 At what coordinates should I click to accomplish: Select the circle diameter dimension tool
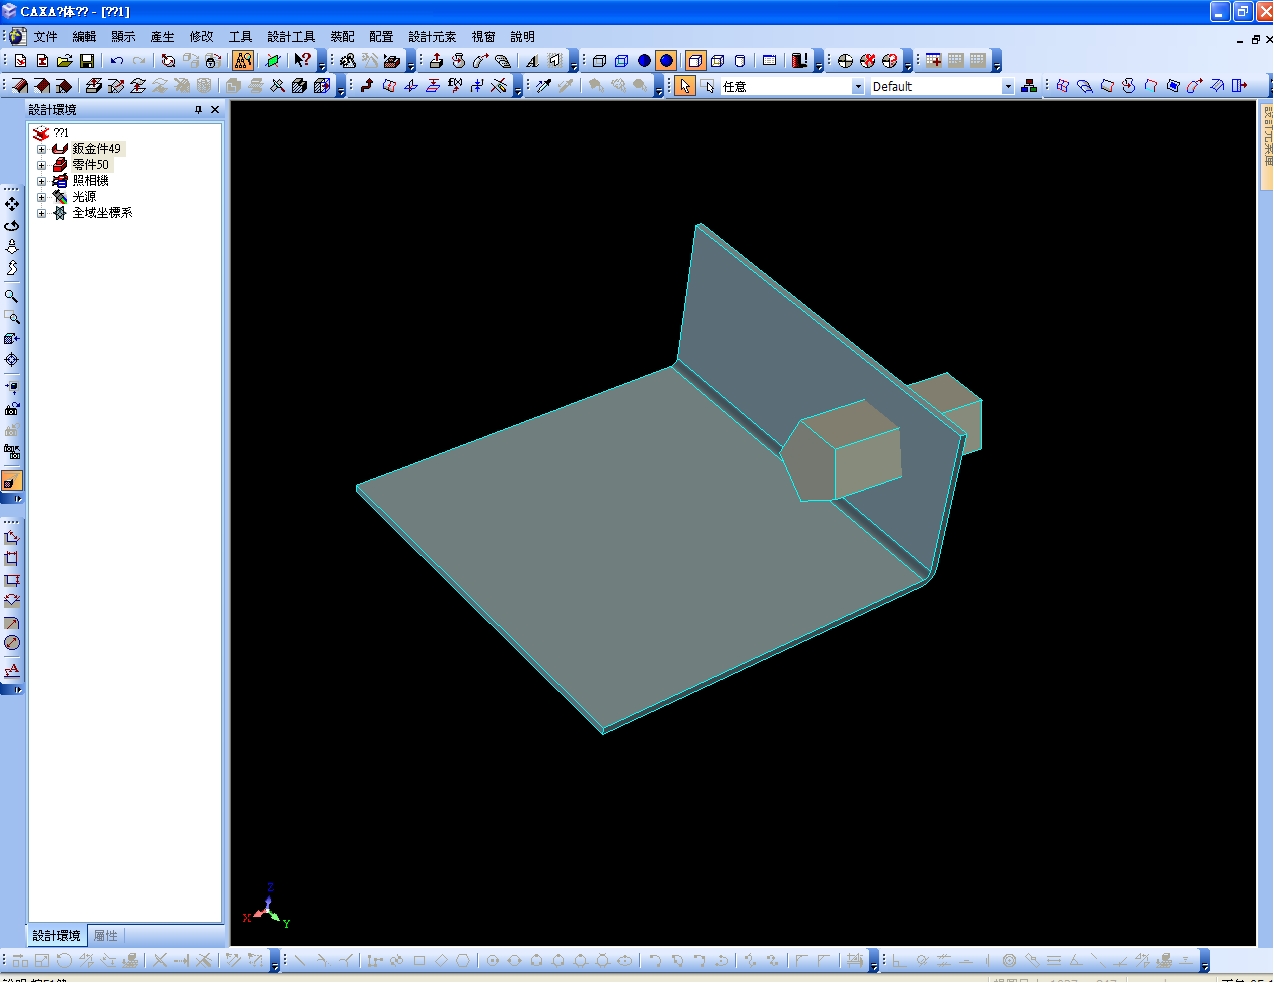pyautogui.click(x=12, y=643)
